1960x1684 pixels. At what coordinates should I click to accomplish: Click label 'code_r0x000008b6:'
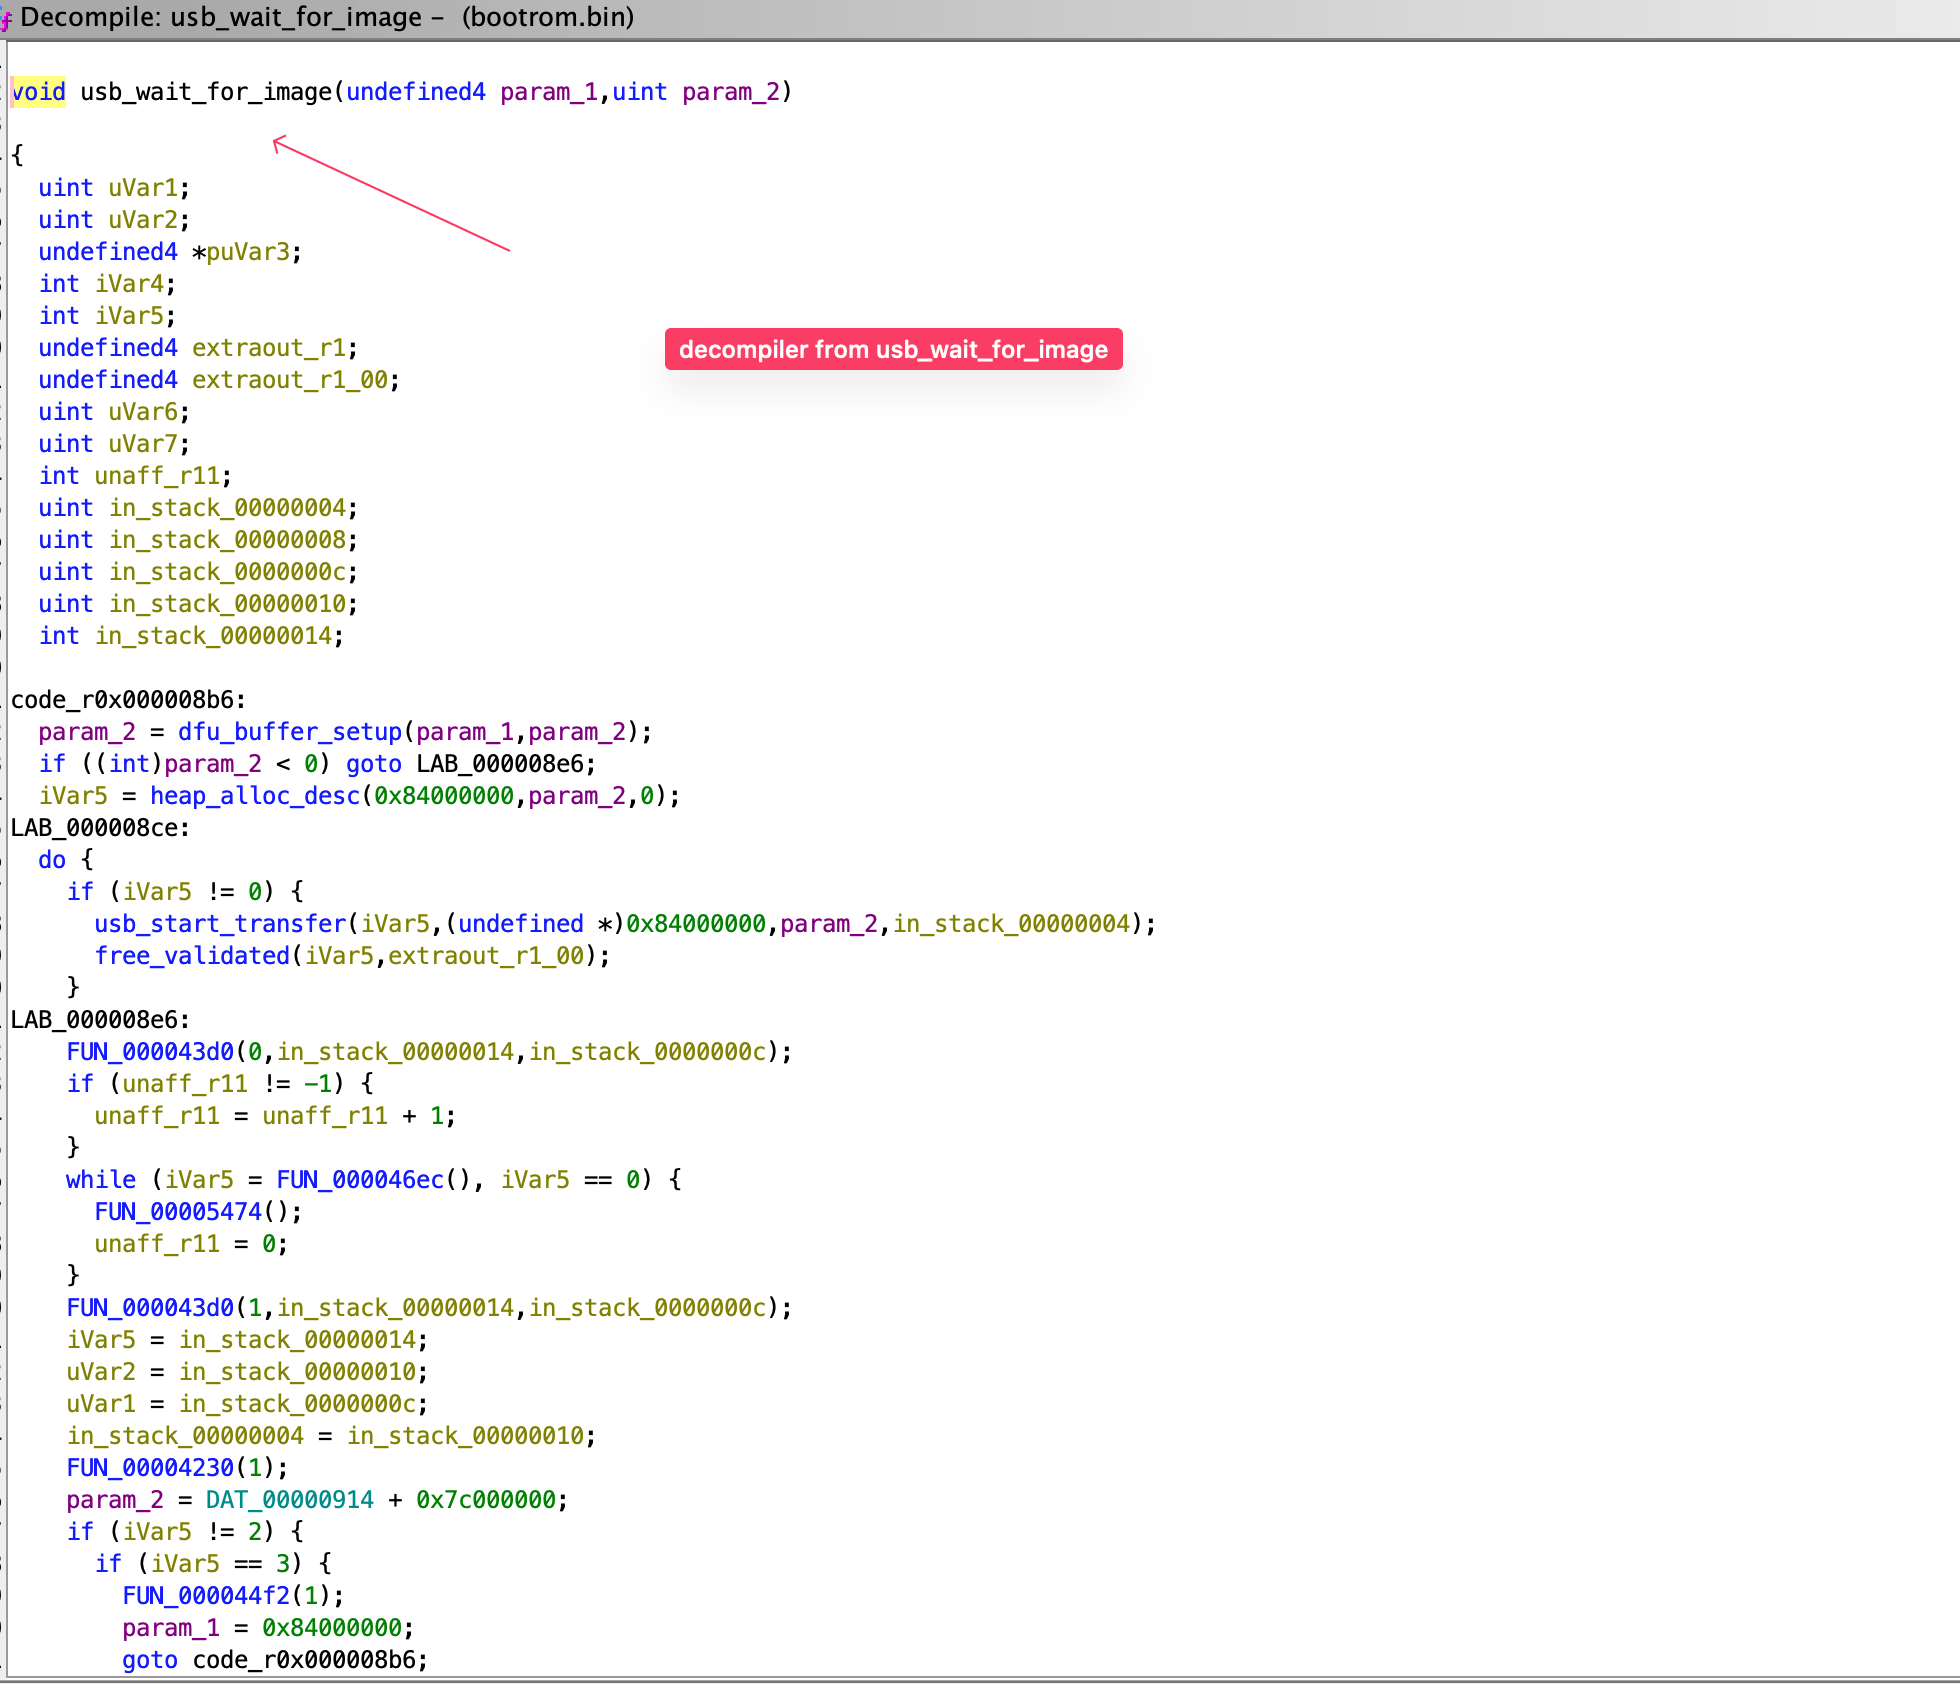click(128, 700)
